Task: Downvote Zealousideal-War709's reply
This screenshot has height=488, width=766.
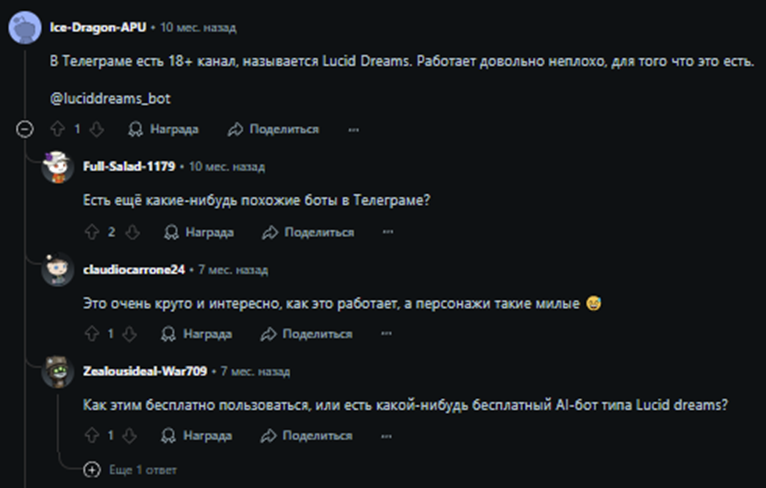Action: tap(131, 436)
